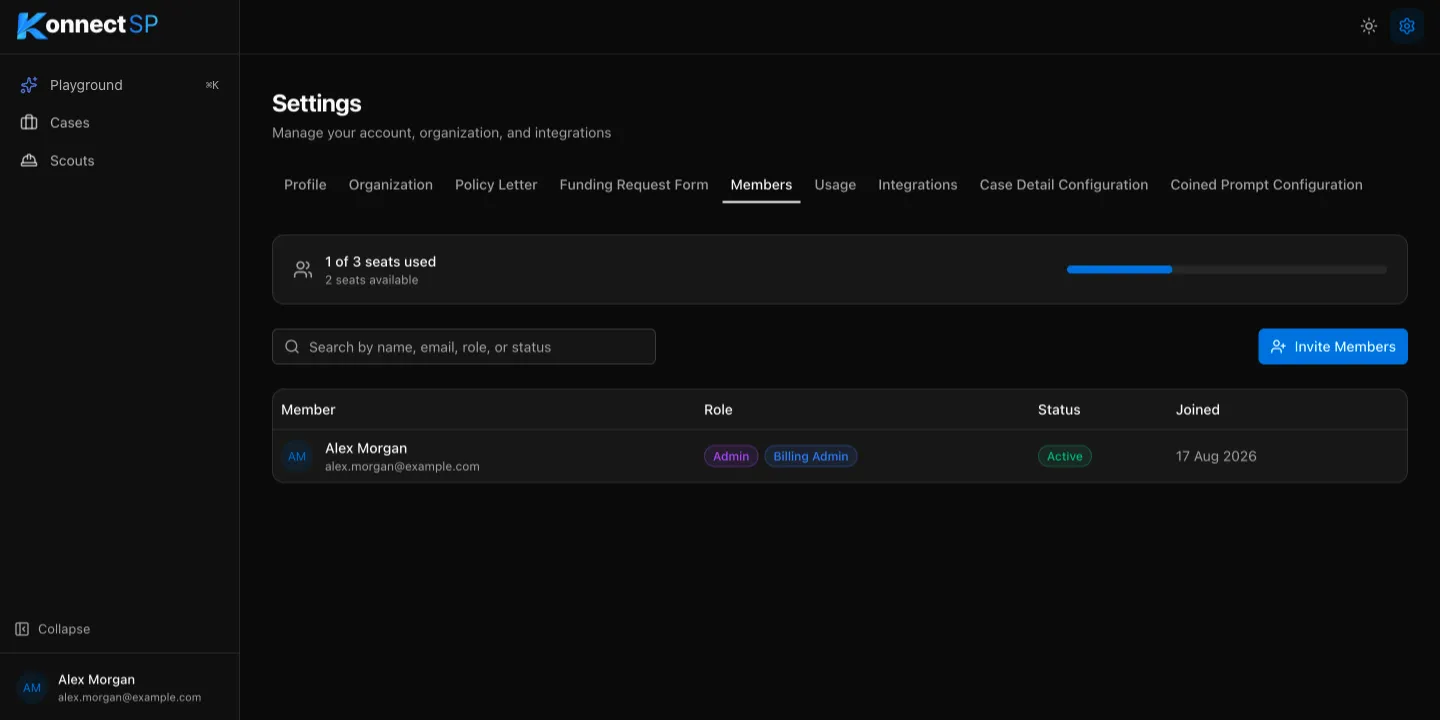Click the Scouts hat icon

29,161
